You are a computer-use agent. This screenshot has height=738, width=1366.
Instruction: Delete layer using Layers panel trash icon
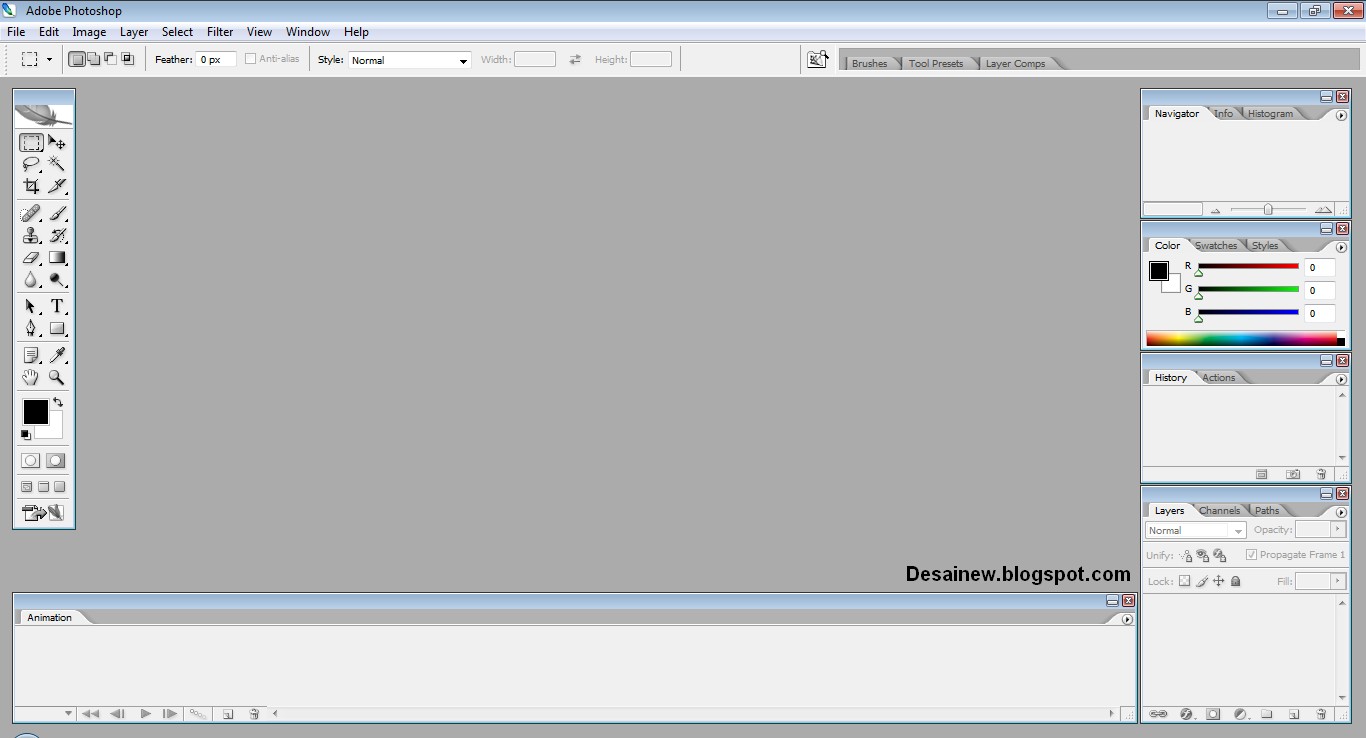tap(1321, 714)
